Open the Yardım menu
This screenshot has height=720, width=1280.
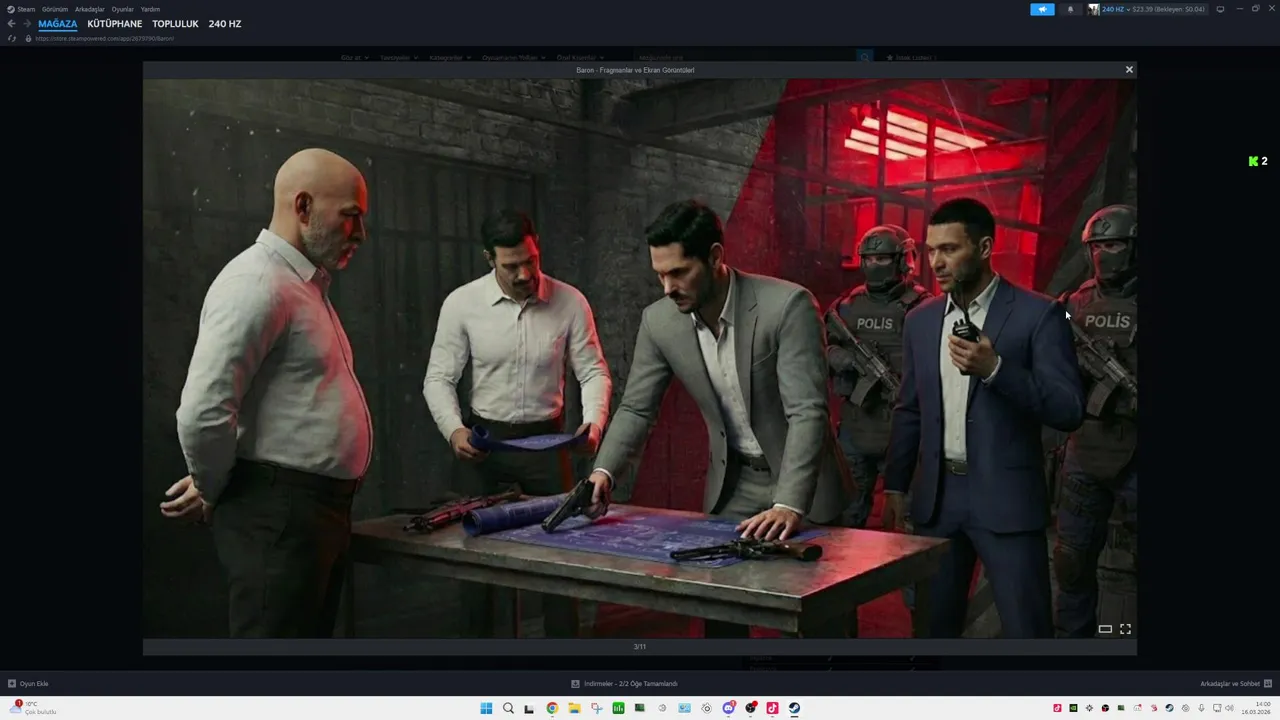pos(150,9)
